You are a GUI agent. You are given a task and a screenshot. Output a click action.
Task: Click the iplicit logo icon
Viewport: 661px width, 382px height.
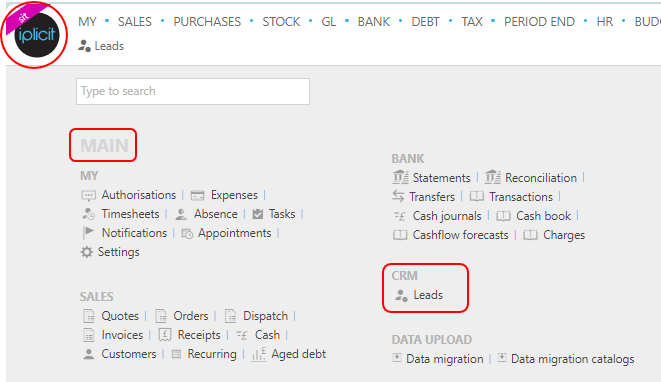coord(35,35)
